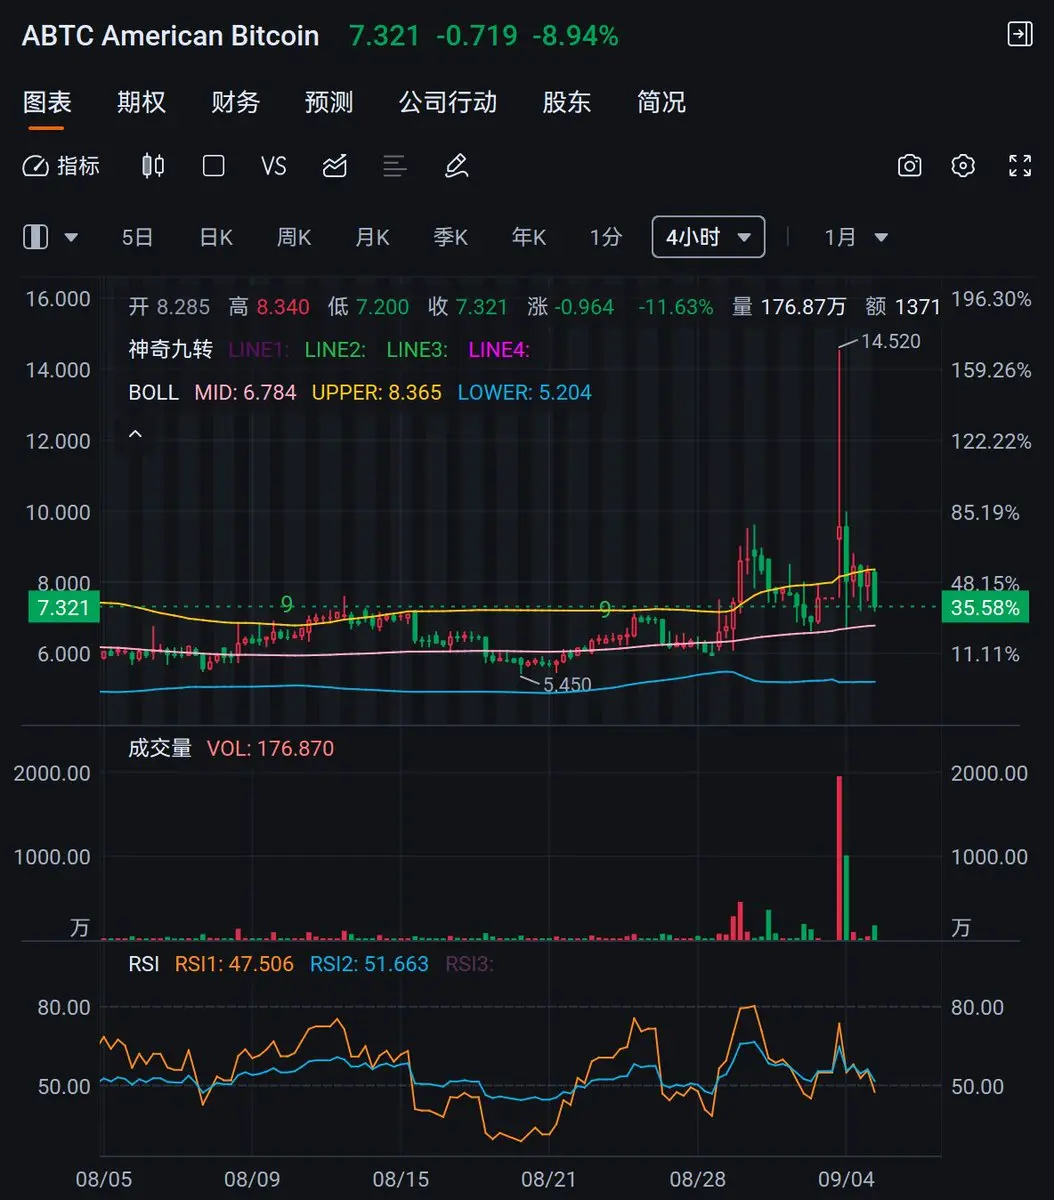
Task: Open the VS comparison tool
Action: pyautogui.click(x=273, y=166)
